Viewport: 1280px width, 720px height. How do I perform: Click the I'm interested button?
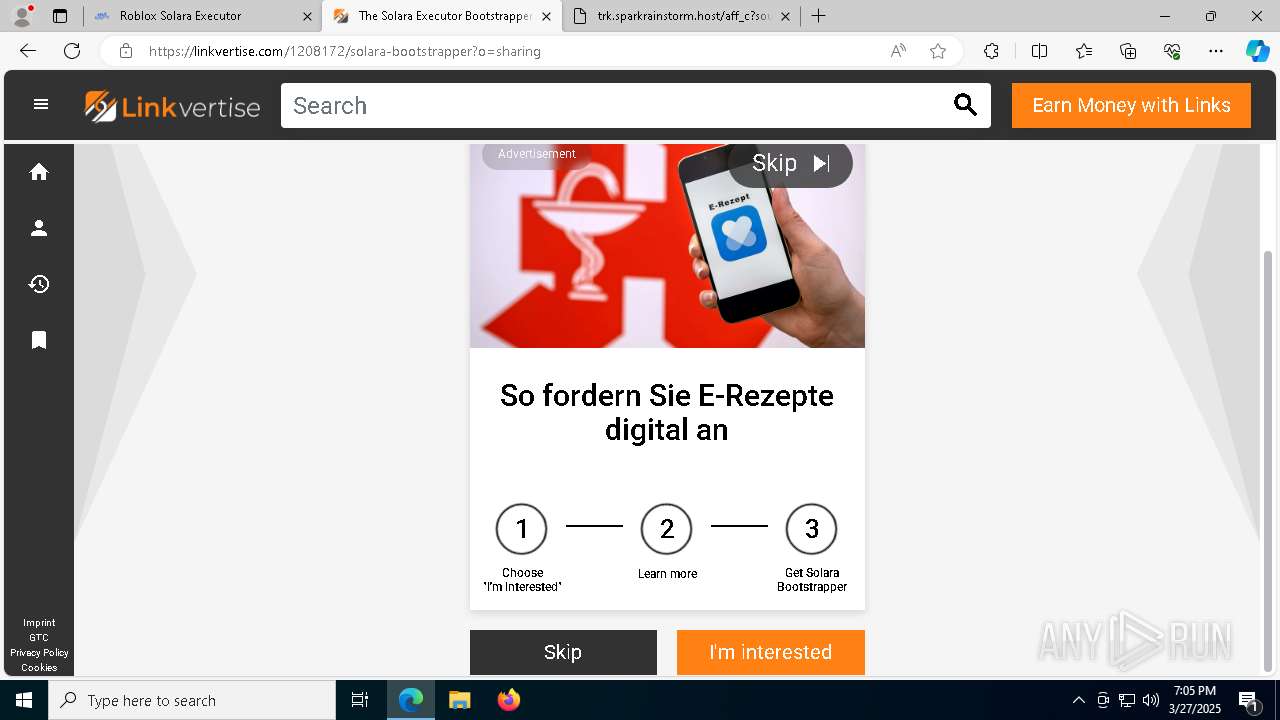[770, 652]
